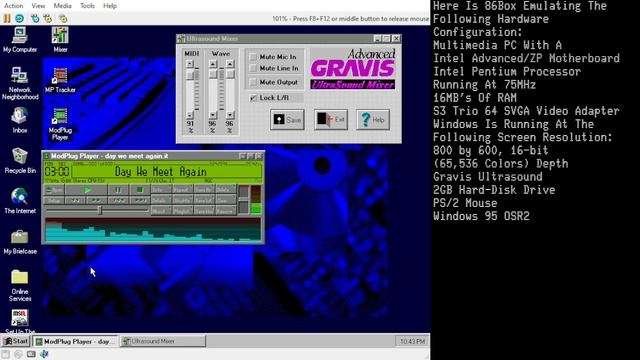The image size is (640, 360).
Task: Toggle Shuffle in ModPlug Player
Action: 183,200
